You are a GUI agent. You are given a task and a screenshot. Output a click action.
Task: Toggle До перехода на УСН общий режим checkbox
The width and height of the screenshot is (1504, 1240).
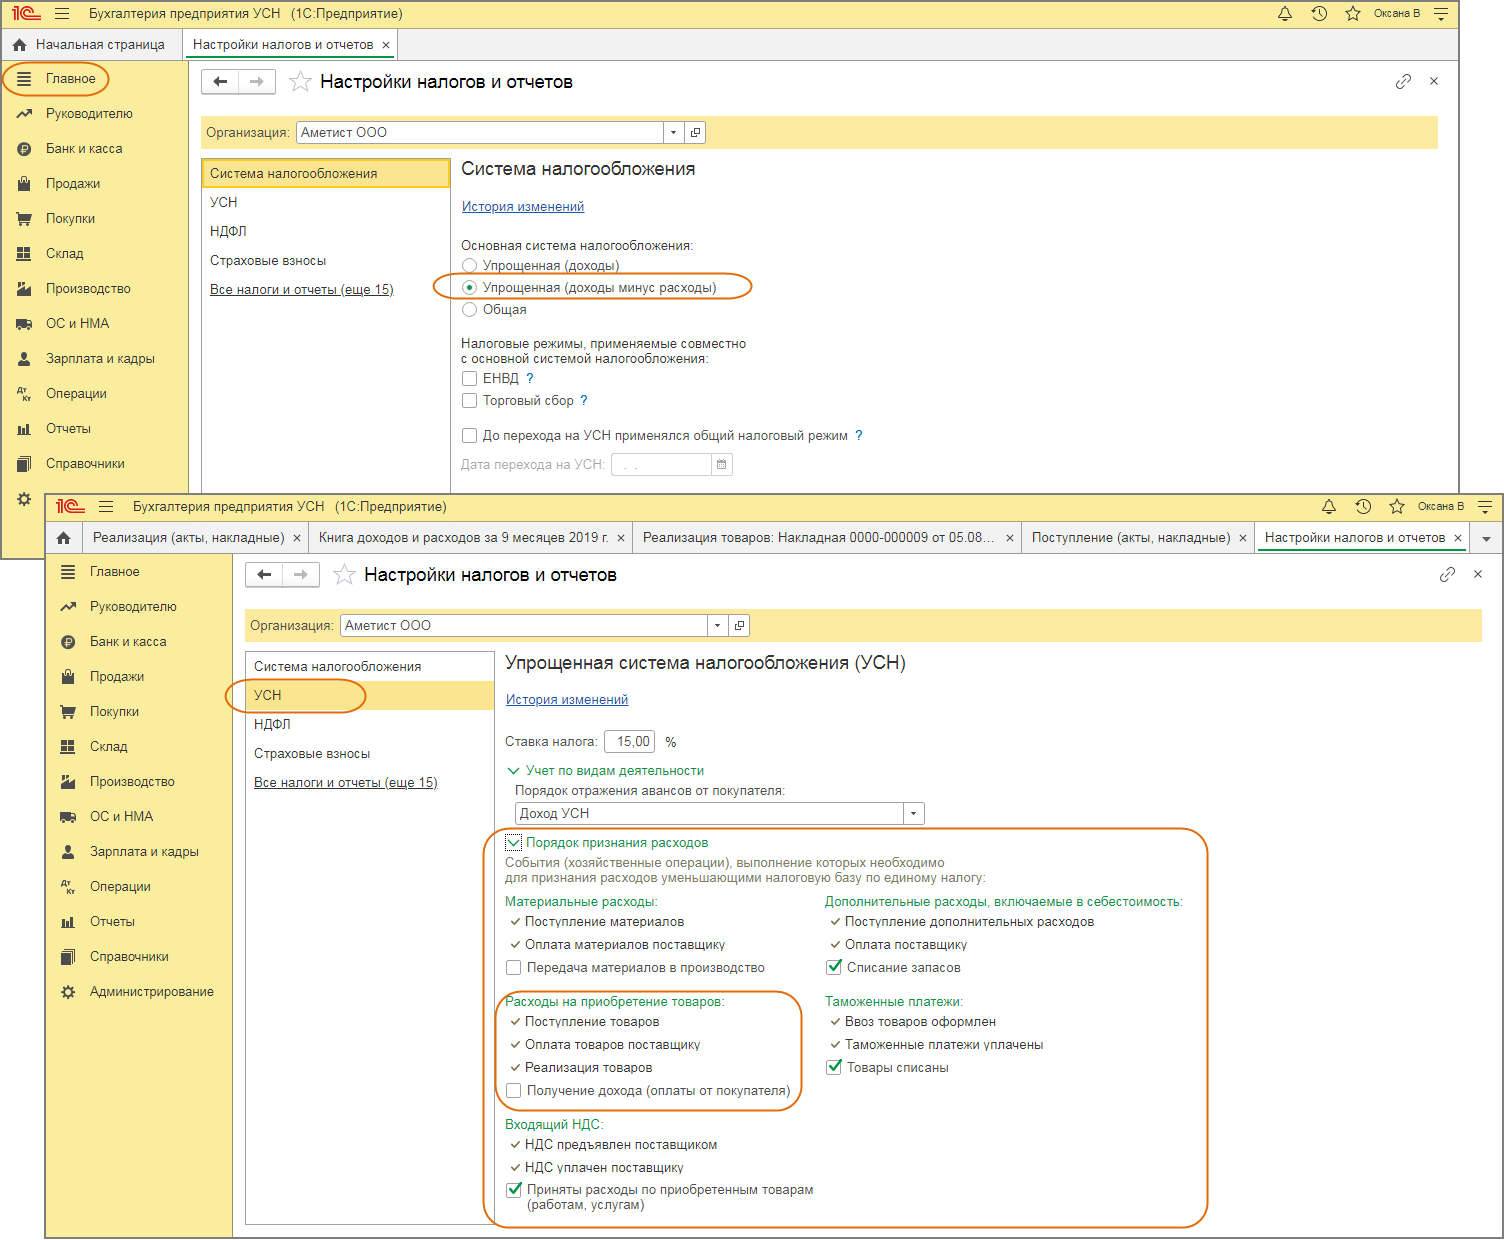click(469, 436)
